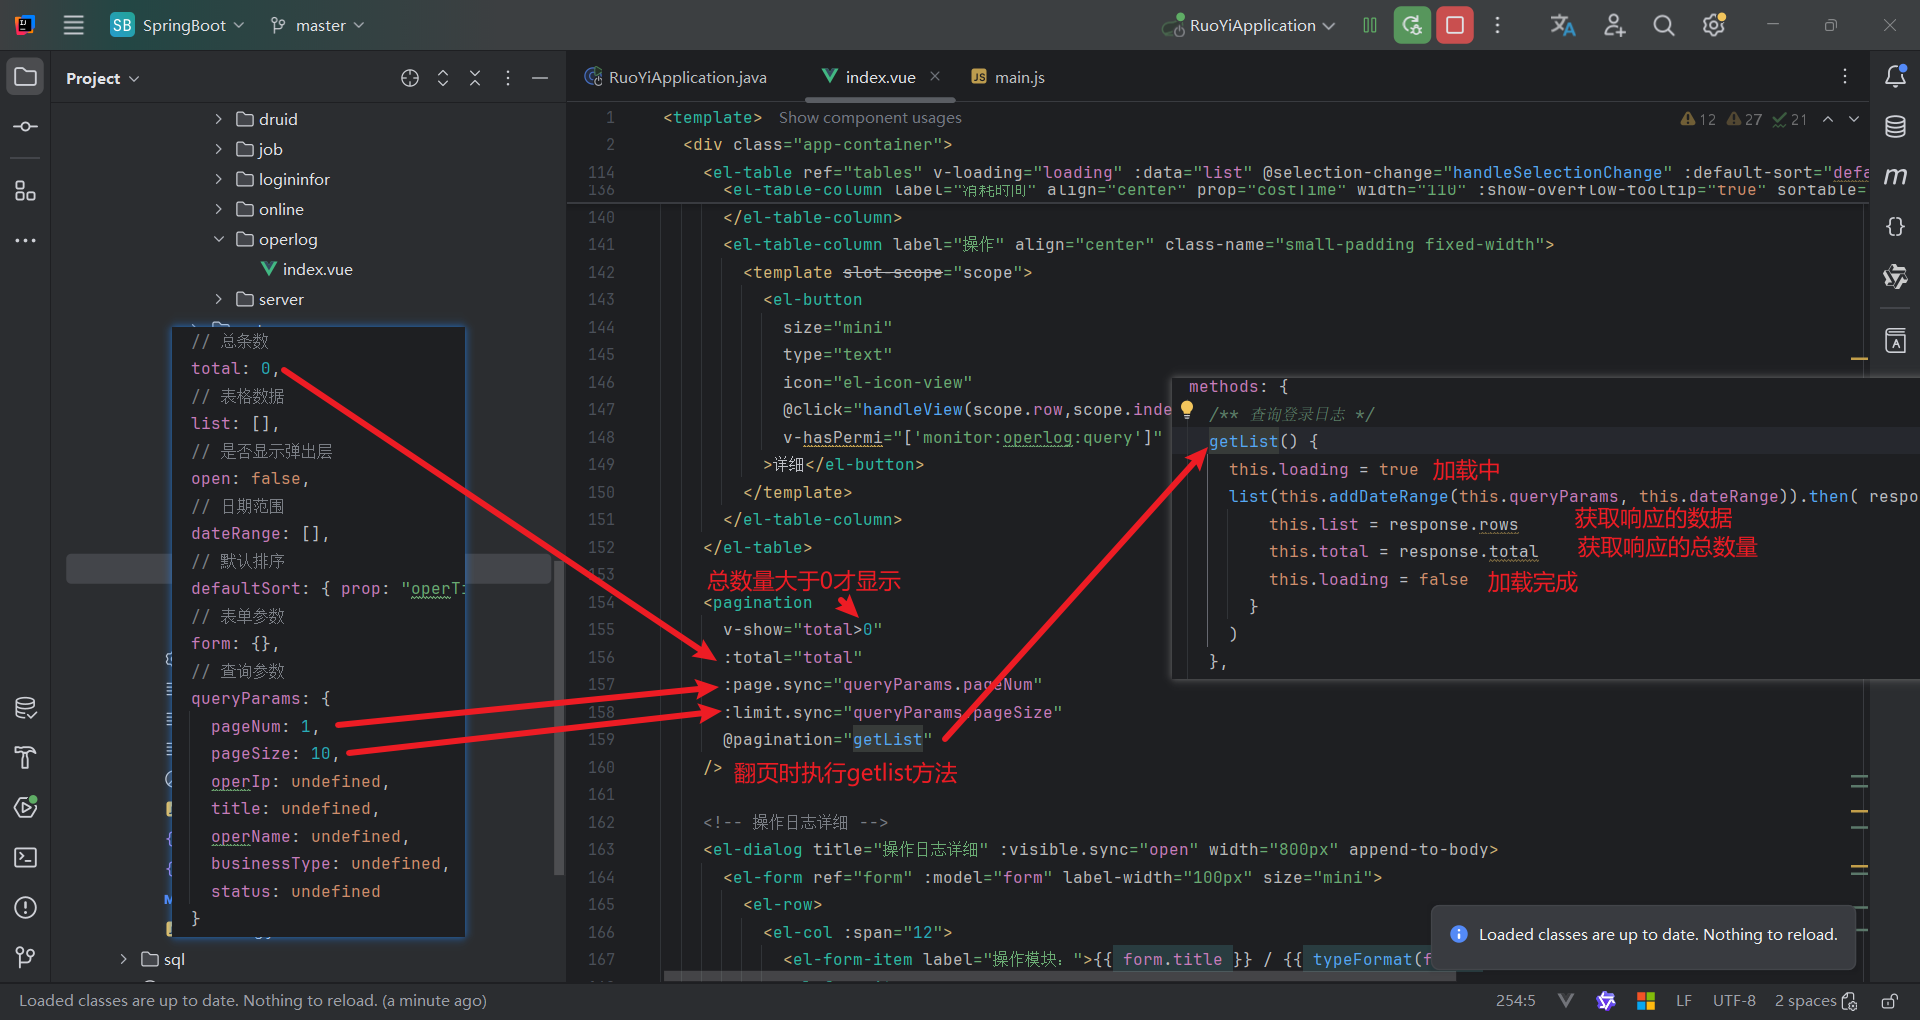Expand the job folder
1920x1020 pixels.
pos(219,149)
